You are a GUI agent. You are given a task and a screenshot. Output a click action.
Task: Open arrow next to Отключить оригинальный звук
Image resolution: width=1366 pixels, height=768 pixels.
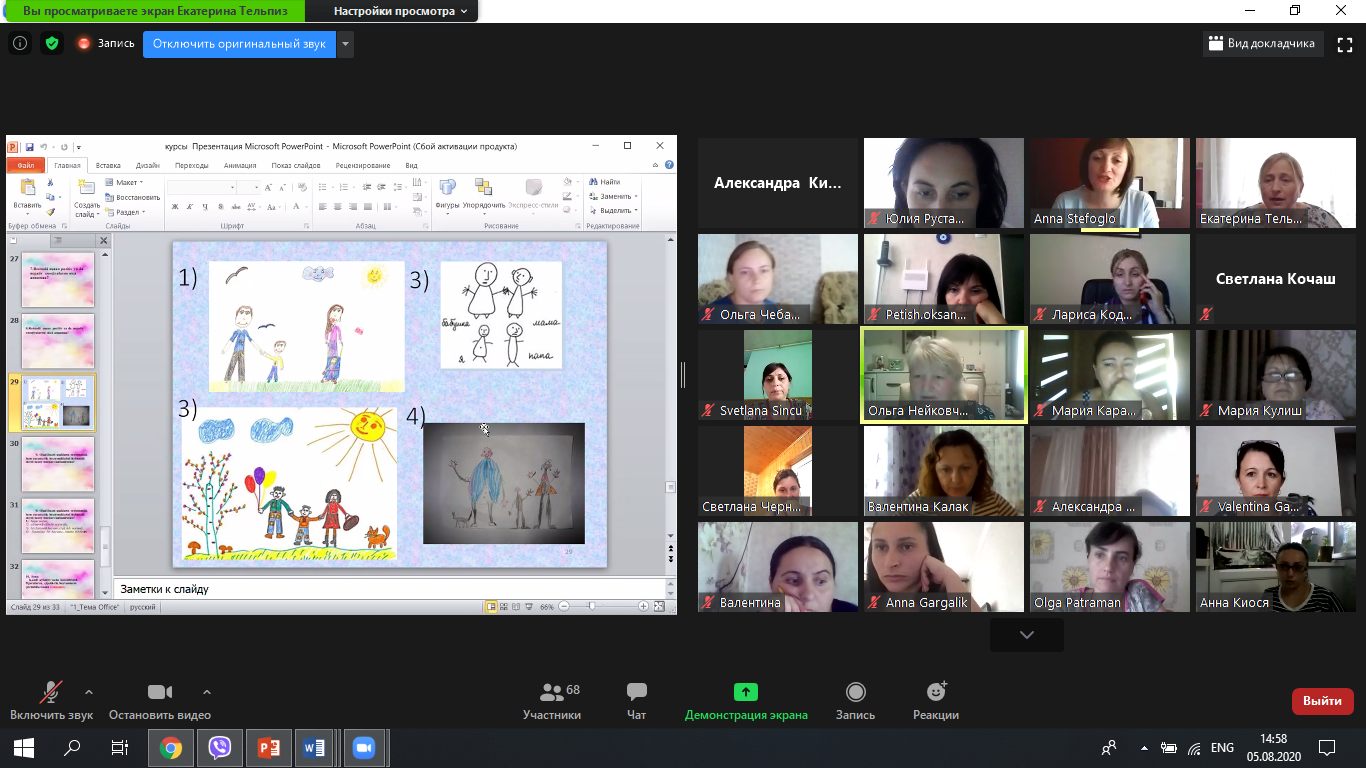345,44
